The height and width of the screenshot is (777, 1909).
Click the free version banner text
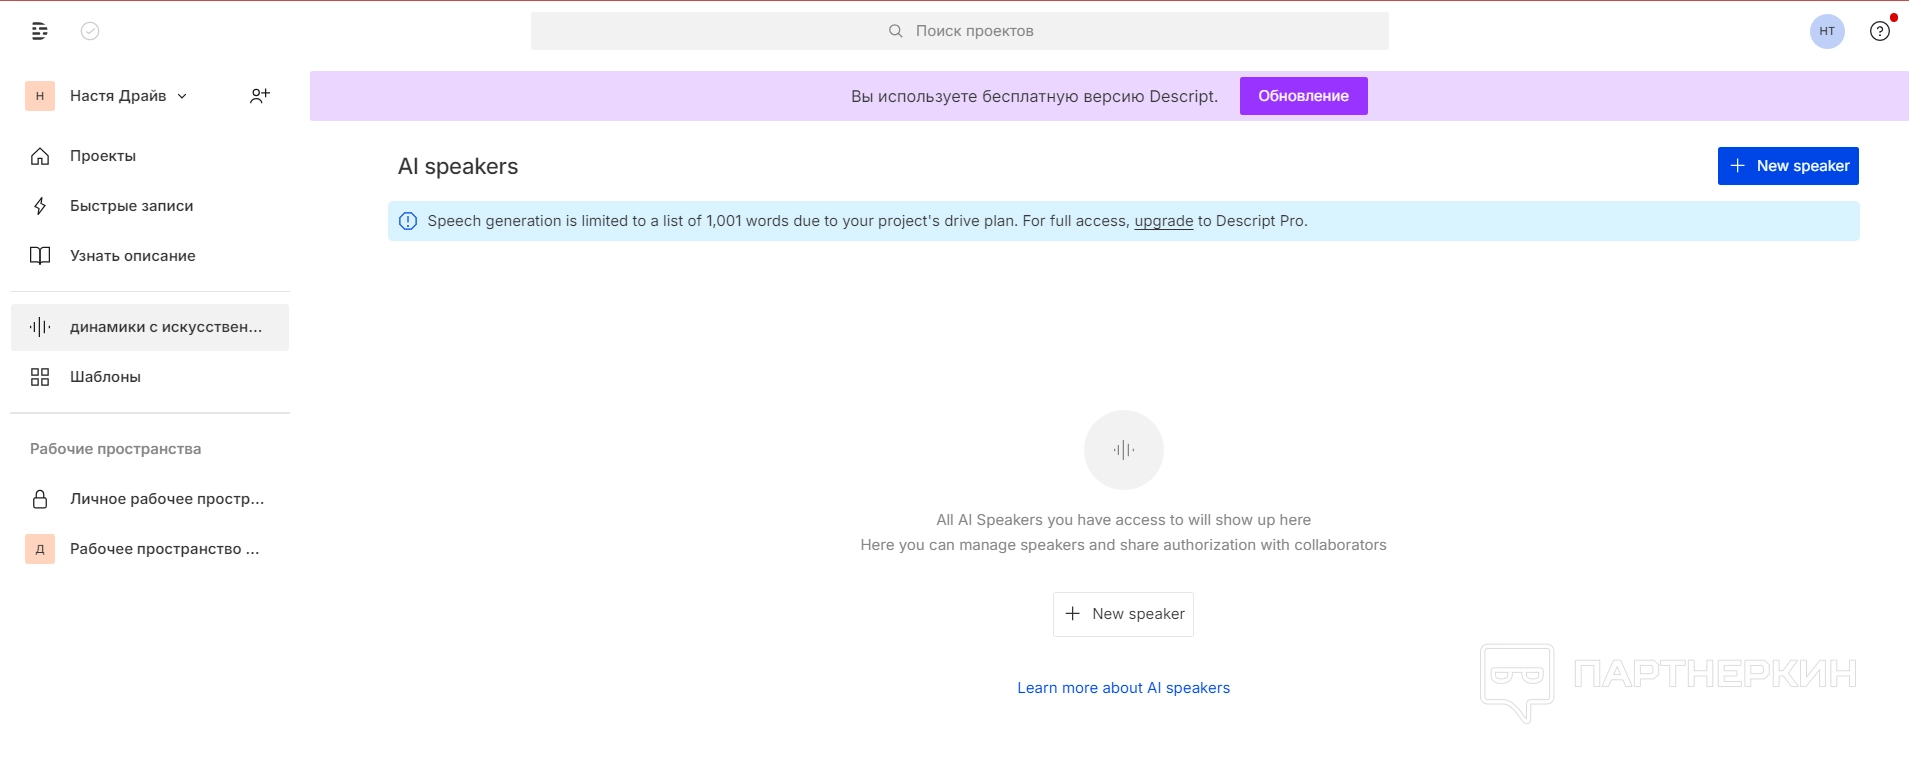[1034, 96]
